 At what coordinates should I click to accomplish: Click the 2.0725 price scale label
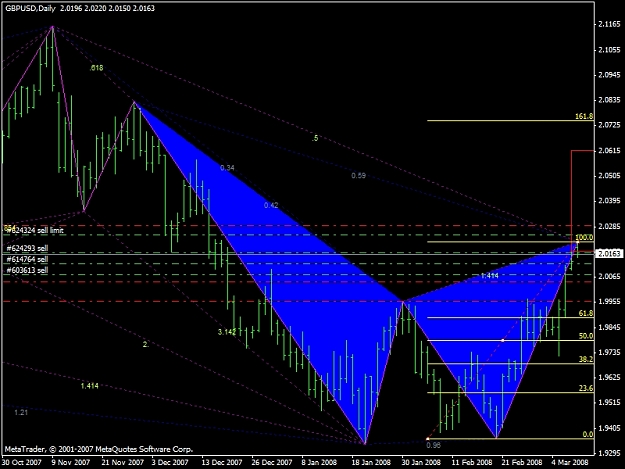[x=609, y=125]
